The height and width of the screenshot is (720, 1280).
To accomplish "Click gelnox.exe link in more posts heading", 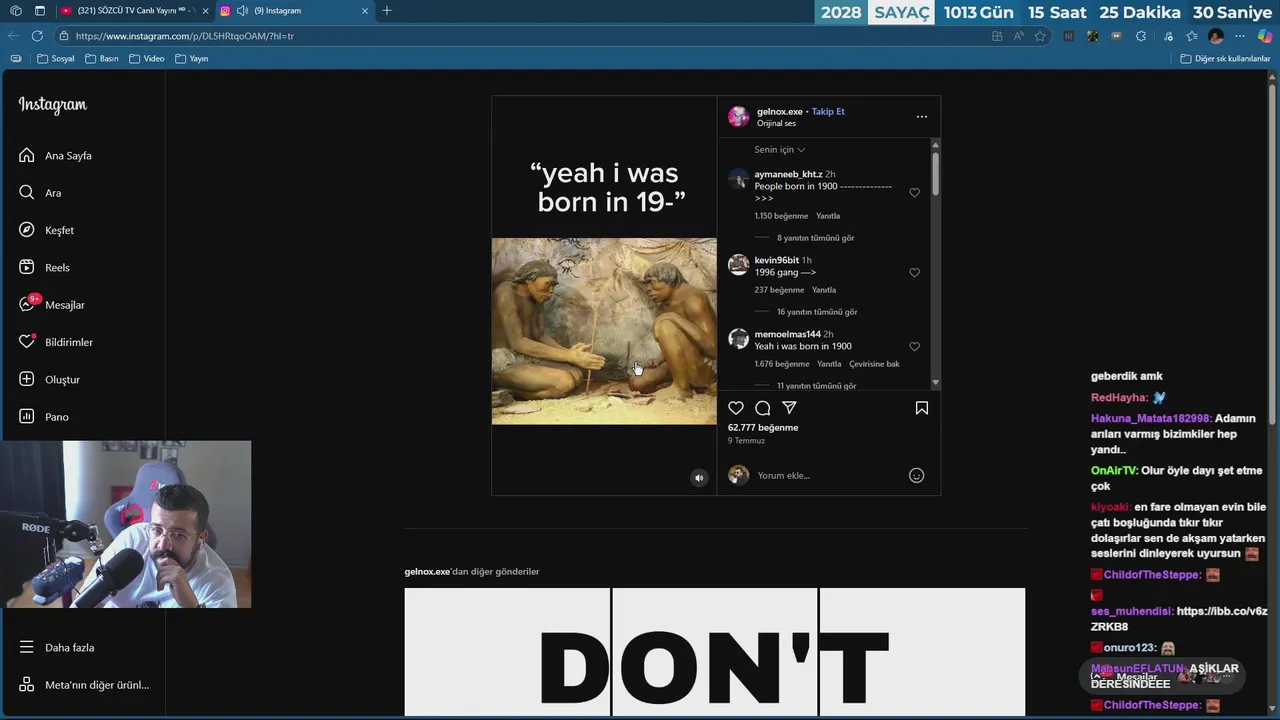I will (427, 572).
